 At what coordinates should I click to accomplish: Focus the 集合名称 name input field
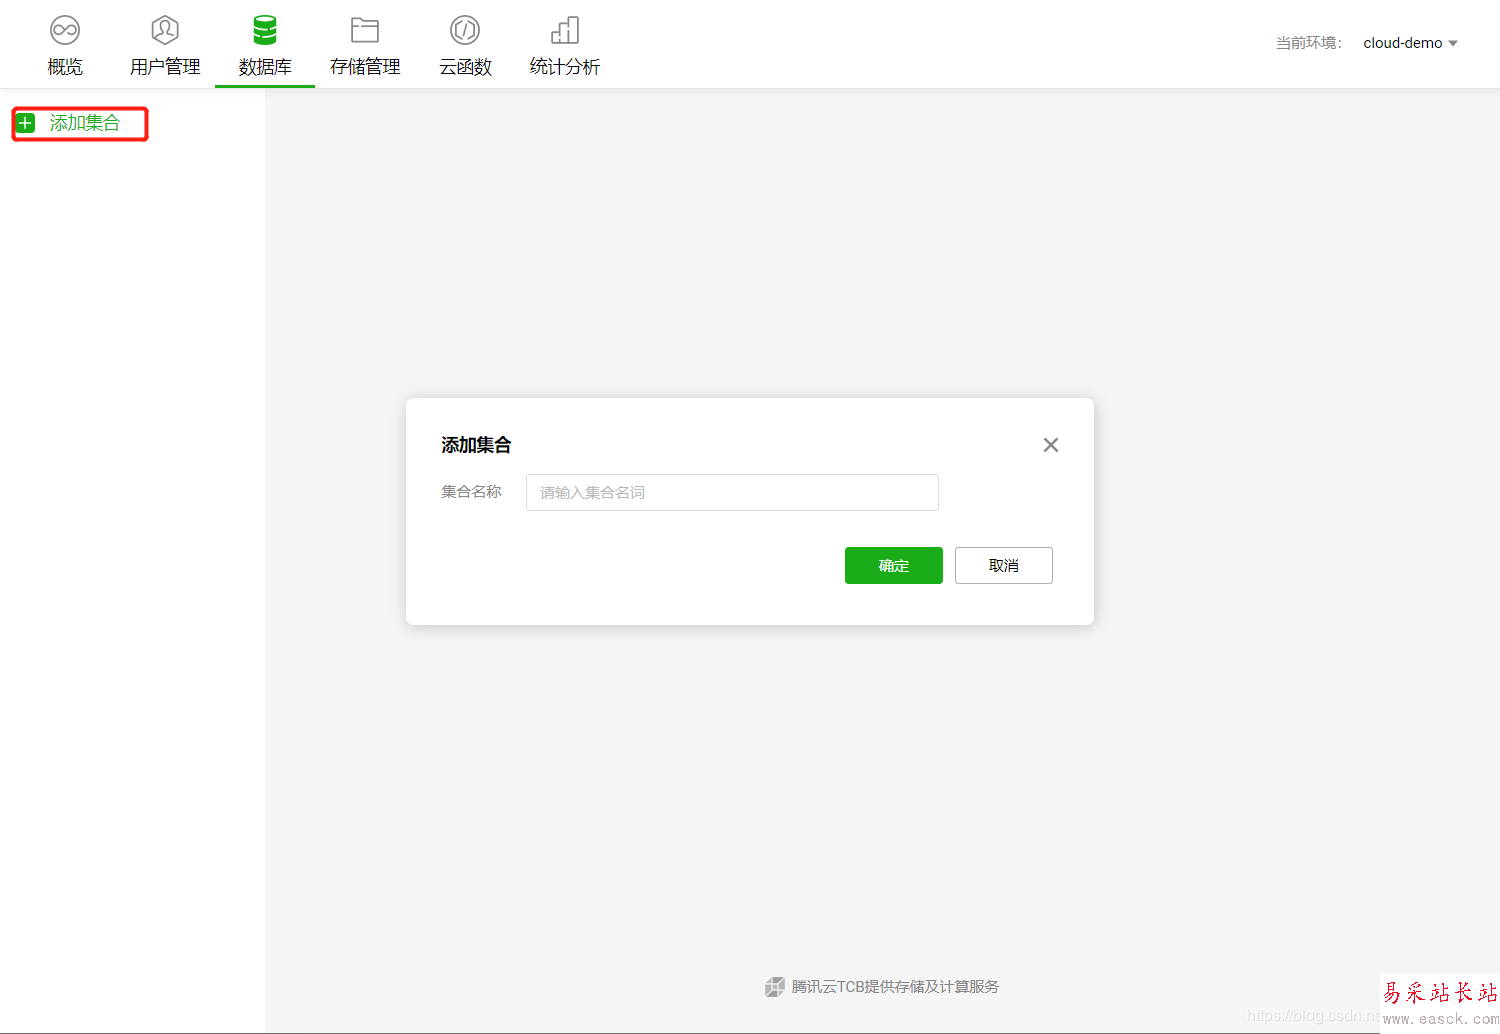point(732,492)
